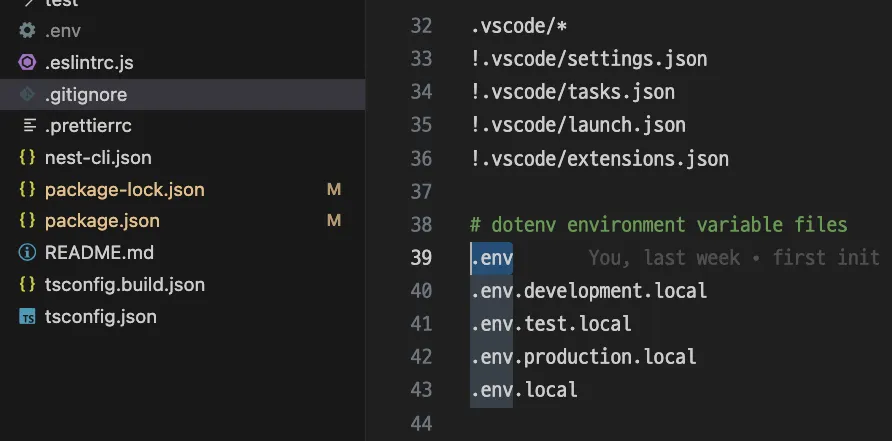Open package.json in the explorer

pyautogui.click(x=102, y=221)
